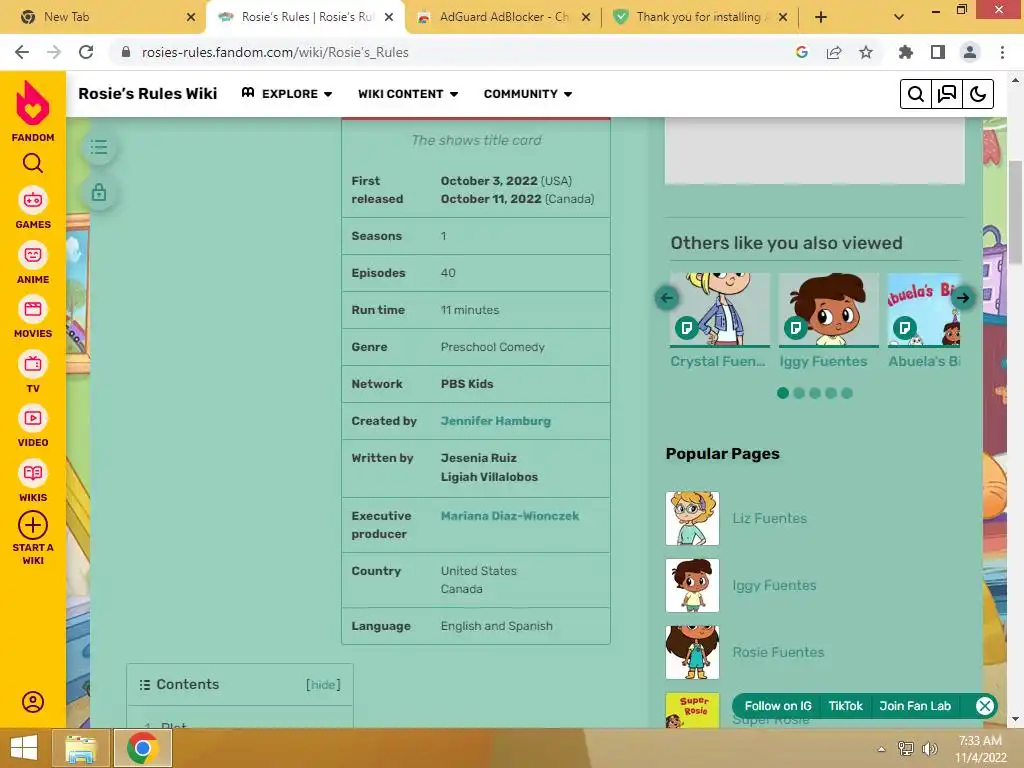This screenshot has width=1024, height=768.
Task: Select the fourth carousel dot
Action: [831, 393]
